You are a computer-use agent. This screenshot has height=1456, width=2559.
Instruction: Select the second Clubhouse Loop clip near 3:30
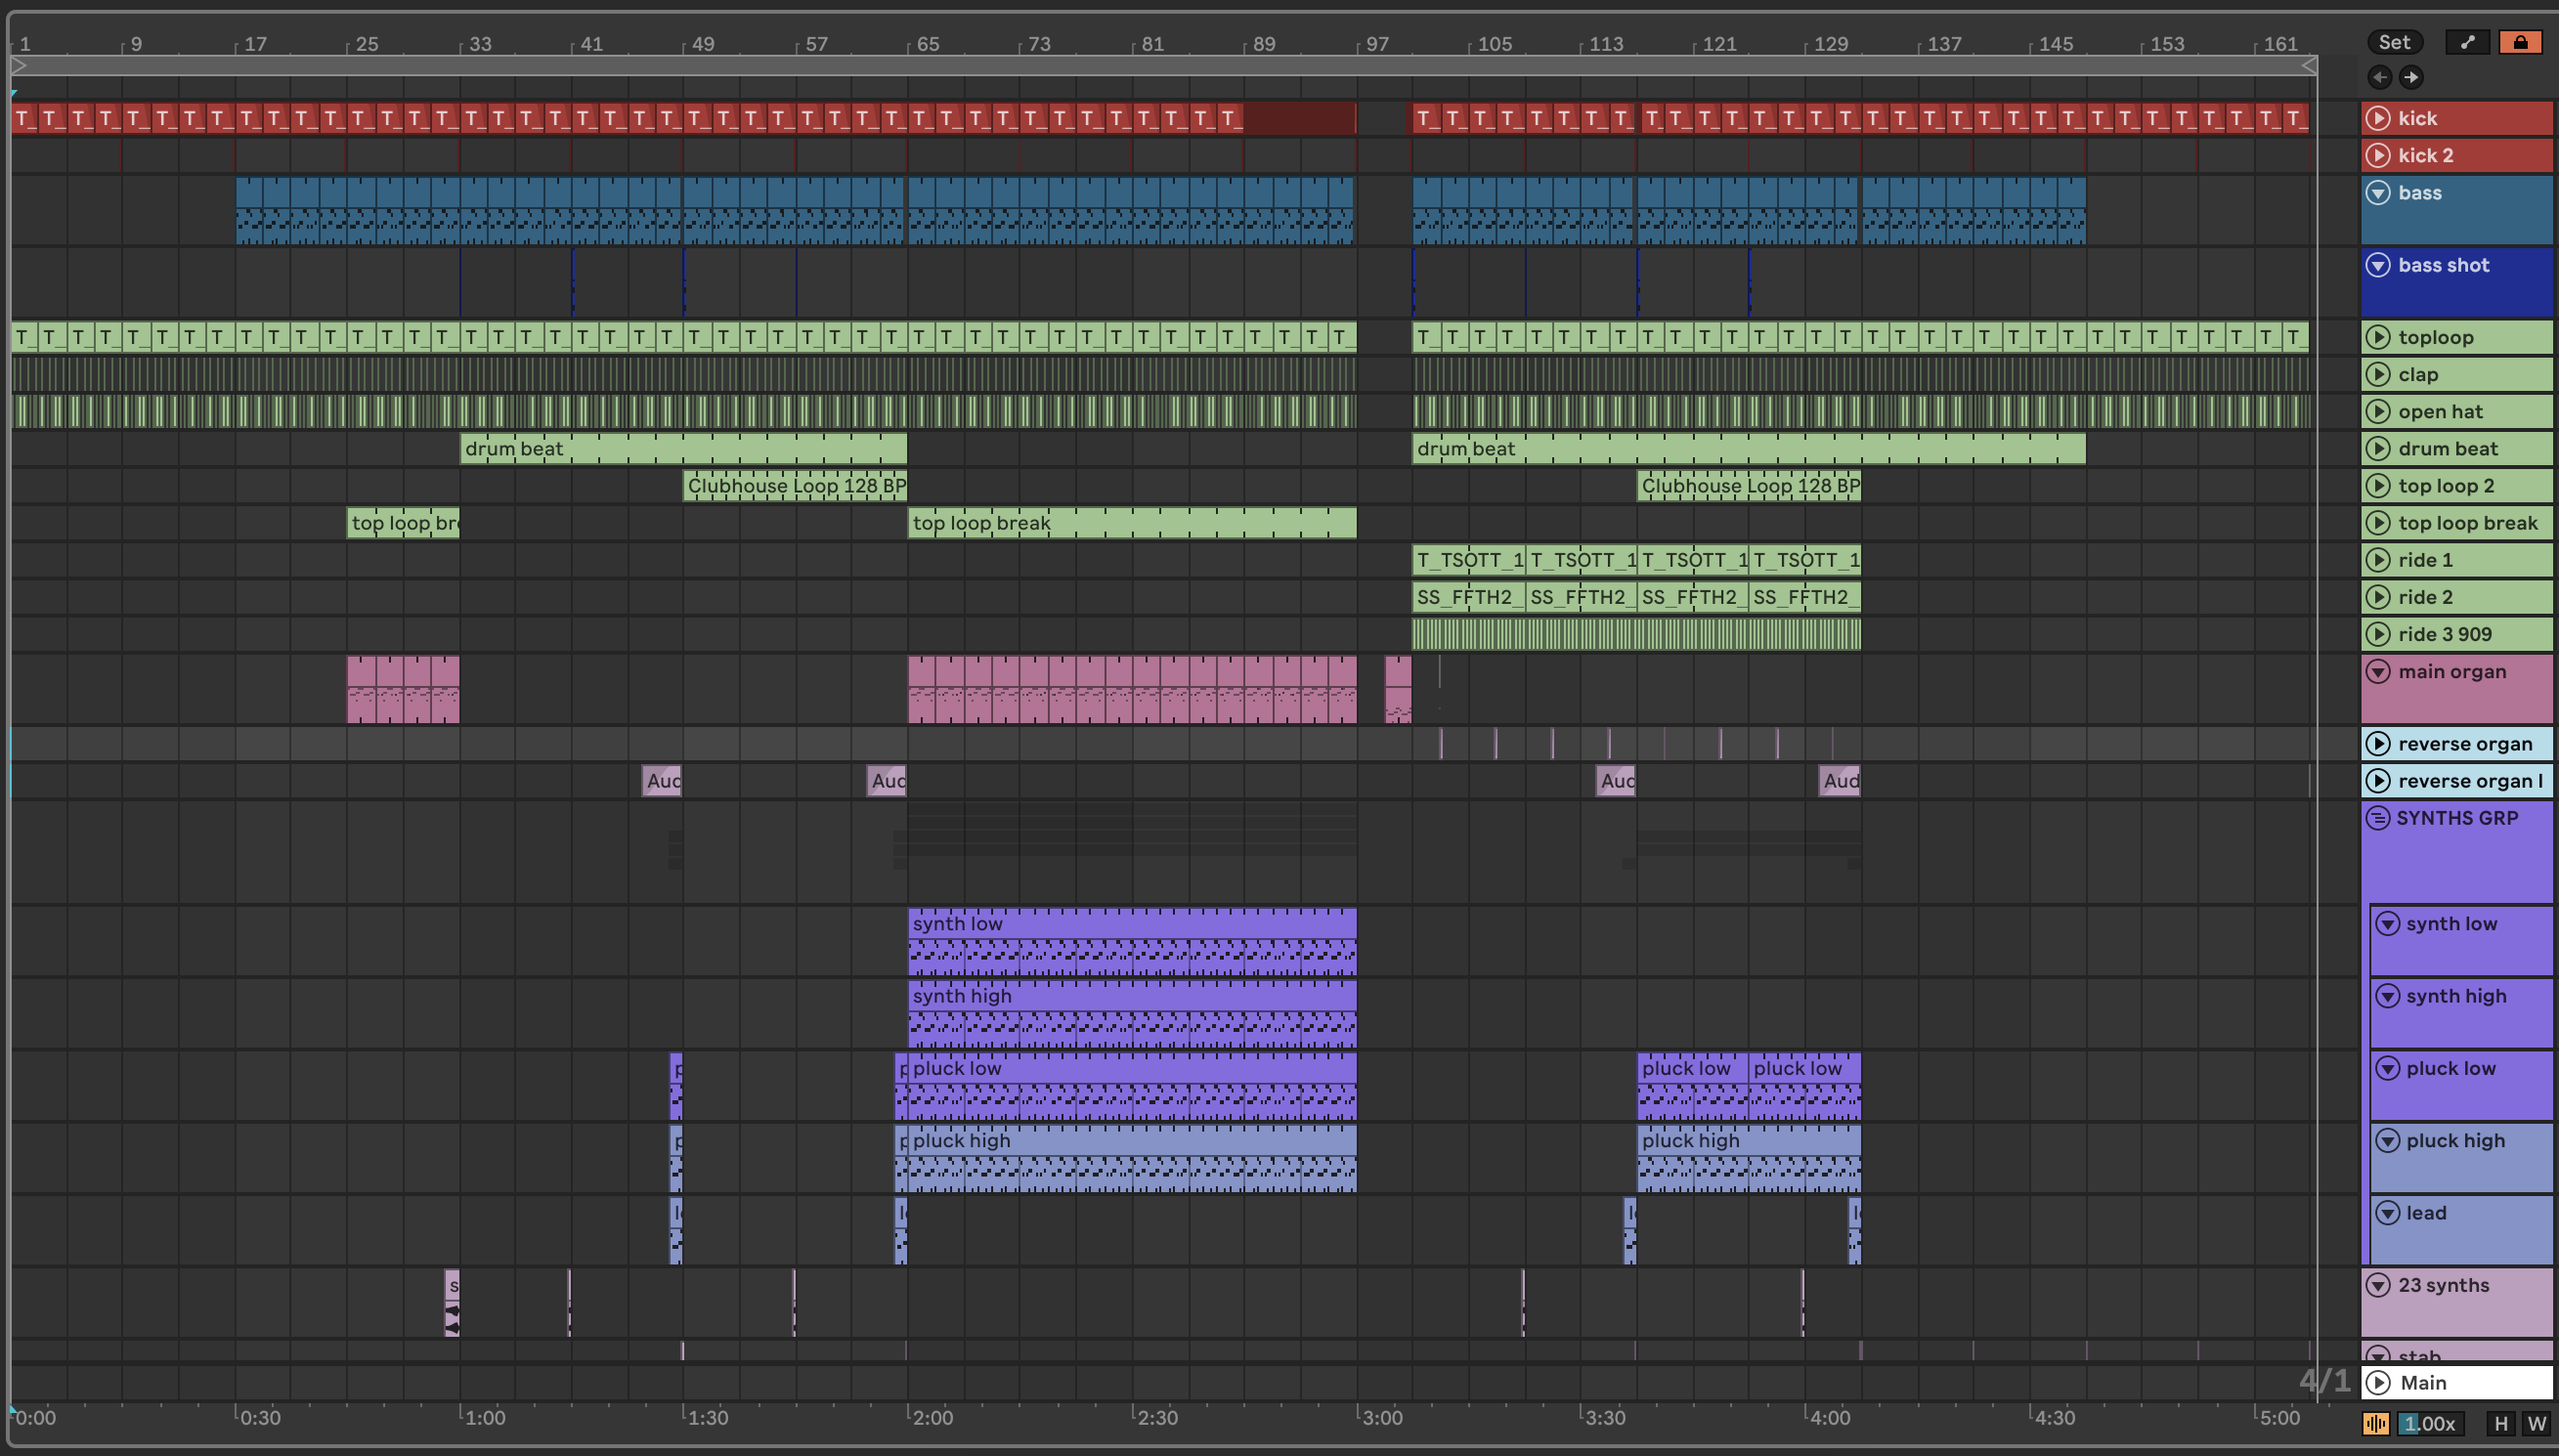(x=1748, y=485)
